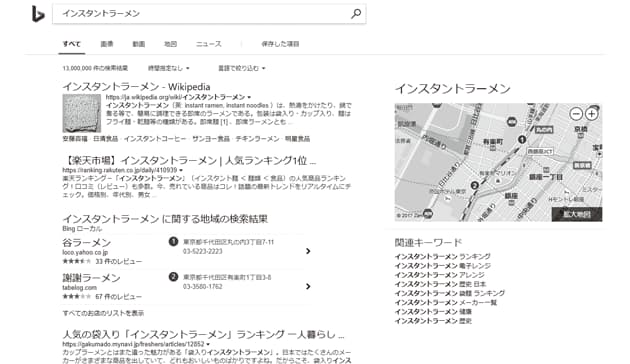Open related link サンヨー食品
This screenshot has width=630, height=364.
[x=211, y=139]
